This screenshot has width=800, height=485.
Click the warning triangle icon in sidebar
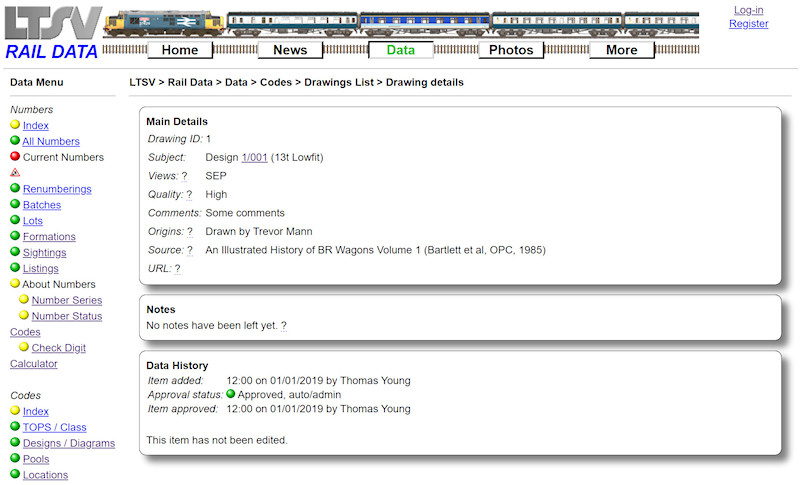[15, 173]
